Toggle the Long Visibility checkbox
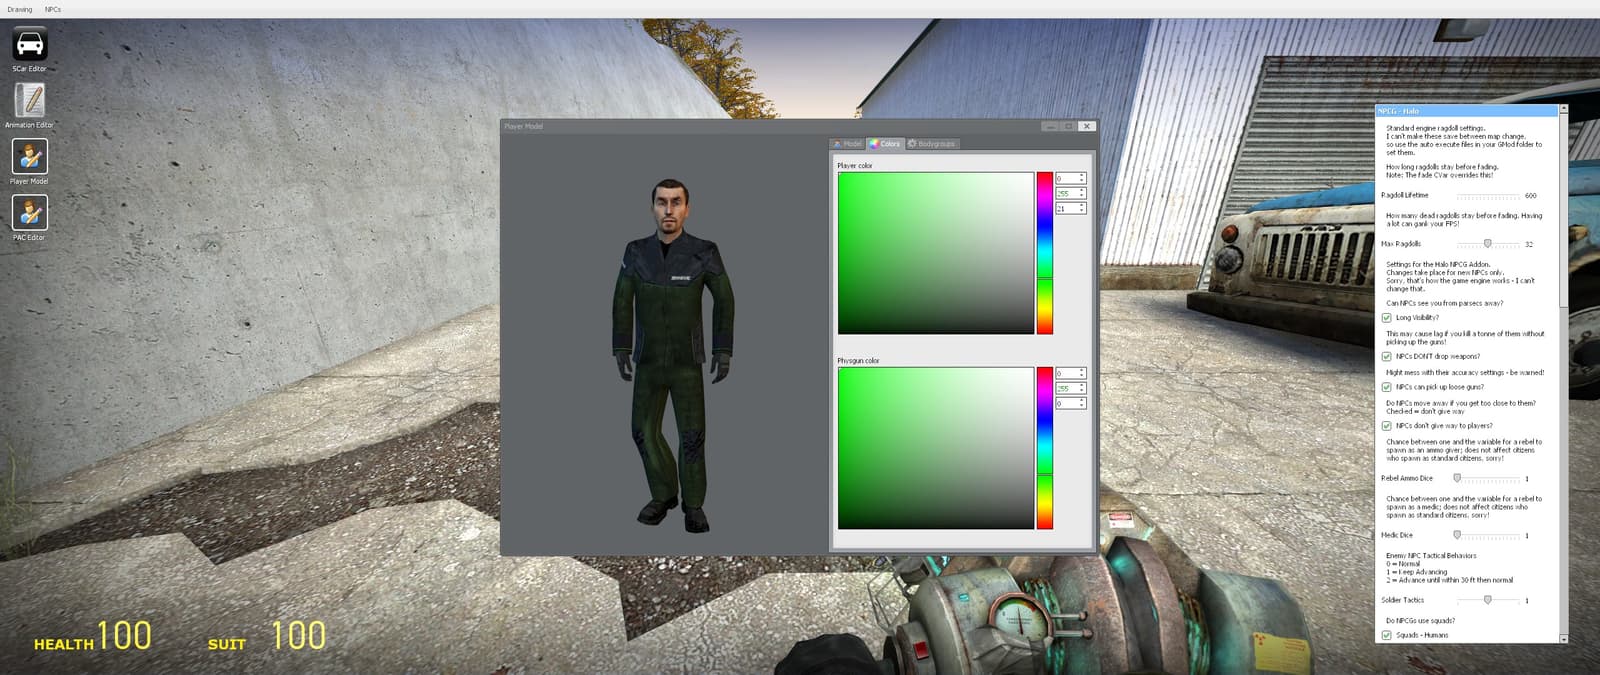1600x675 pixels. (1386, 318)
